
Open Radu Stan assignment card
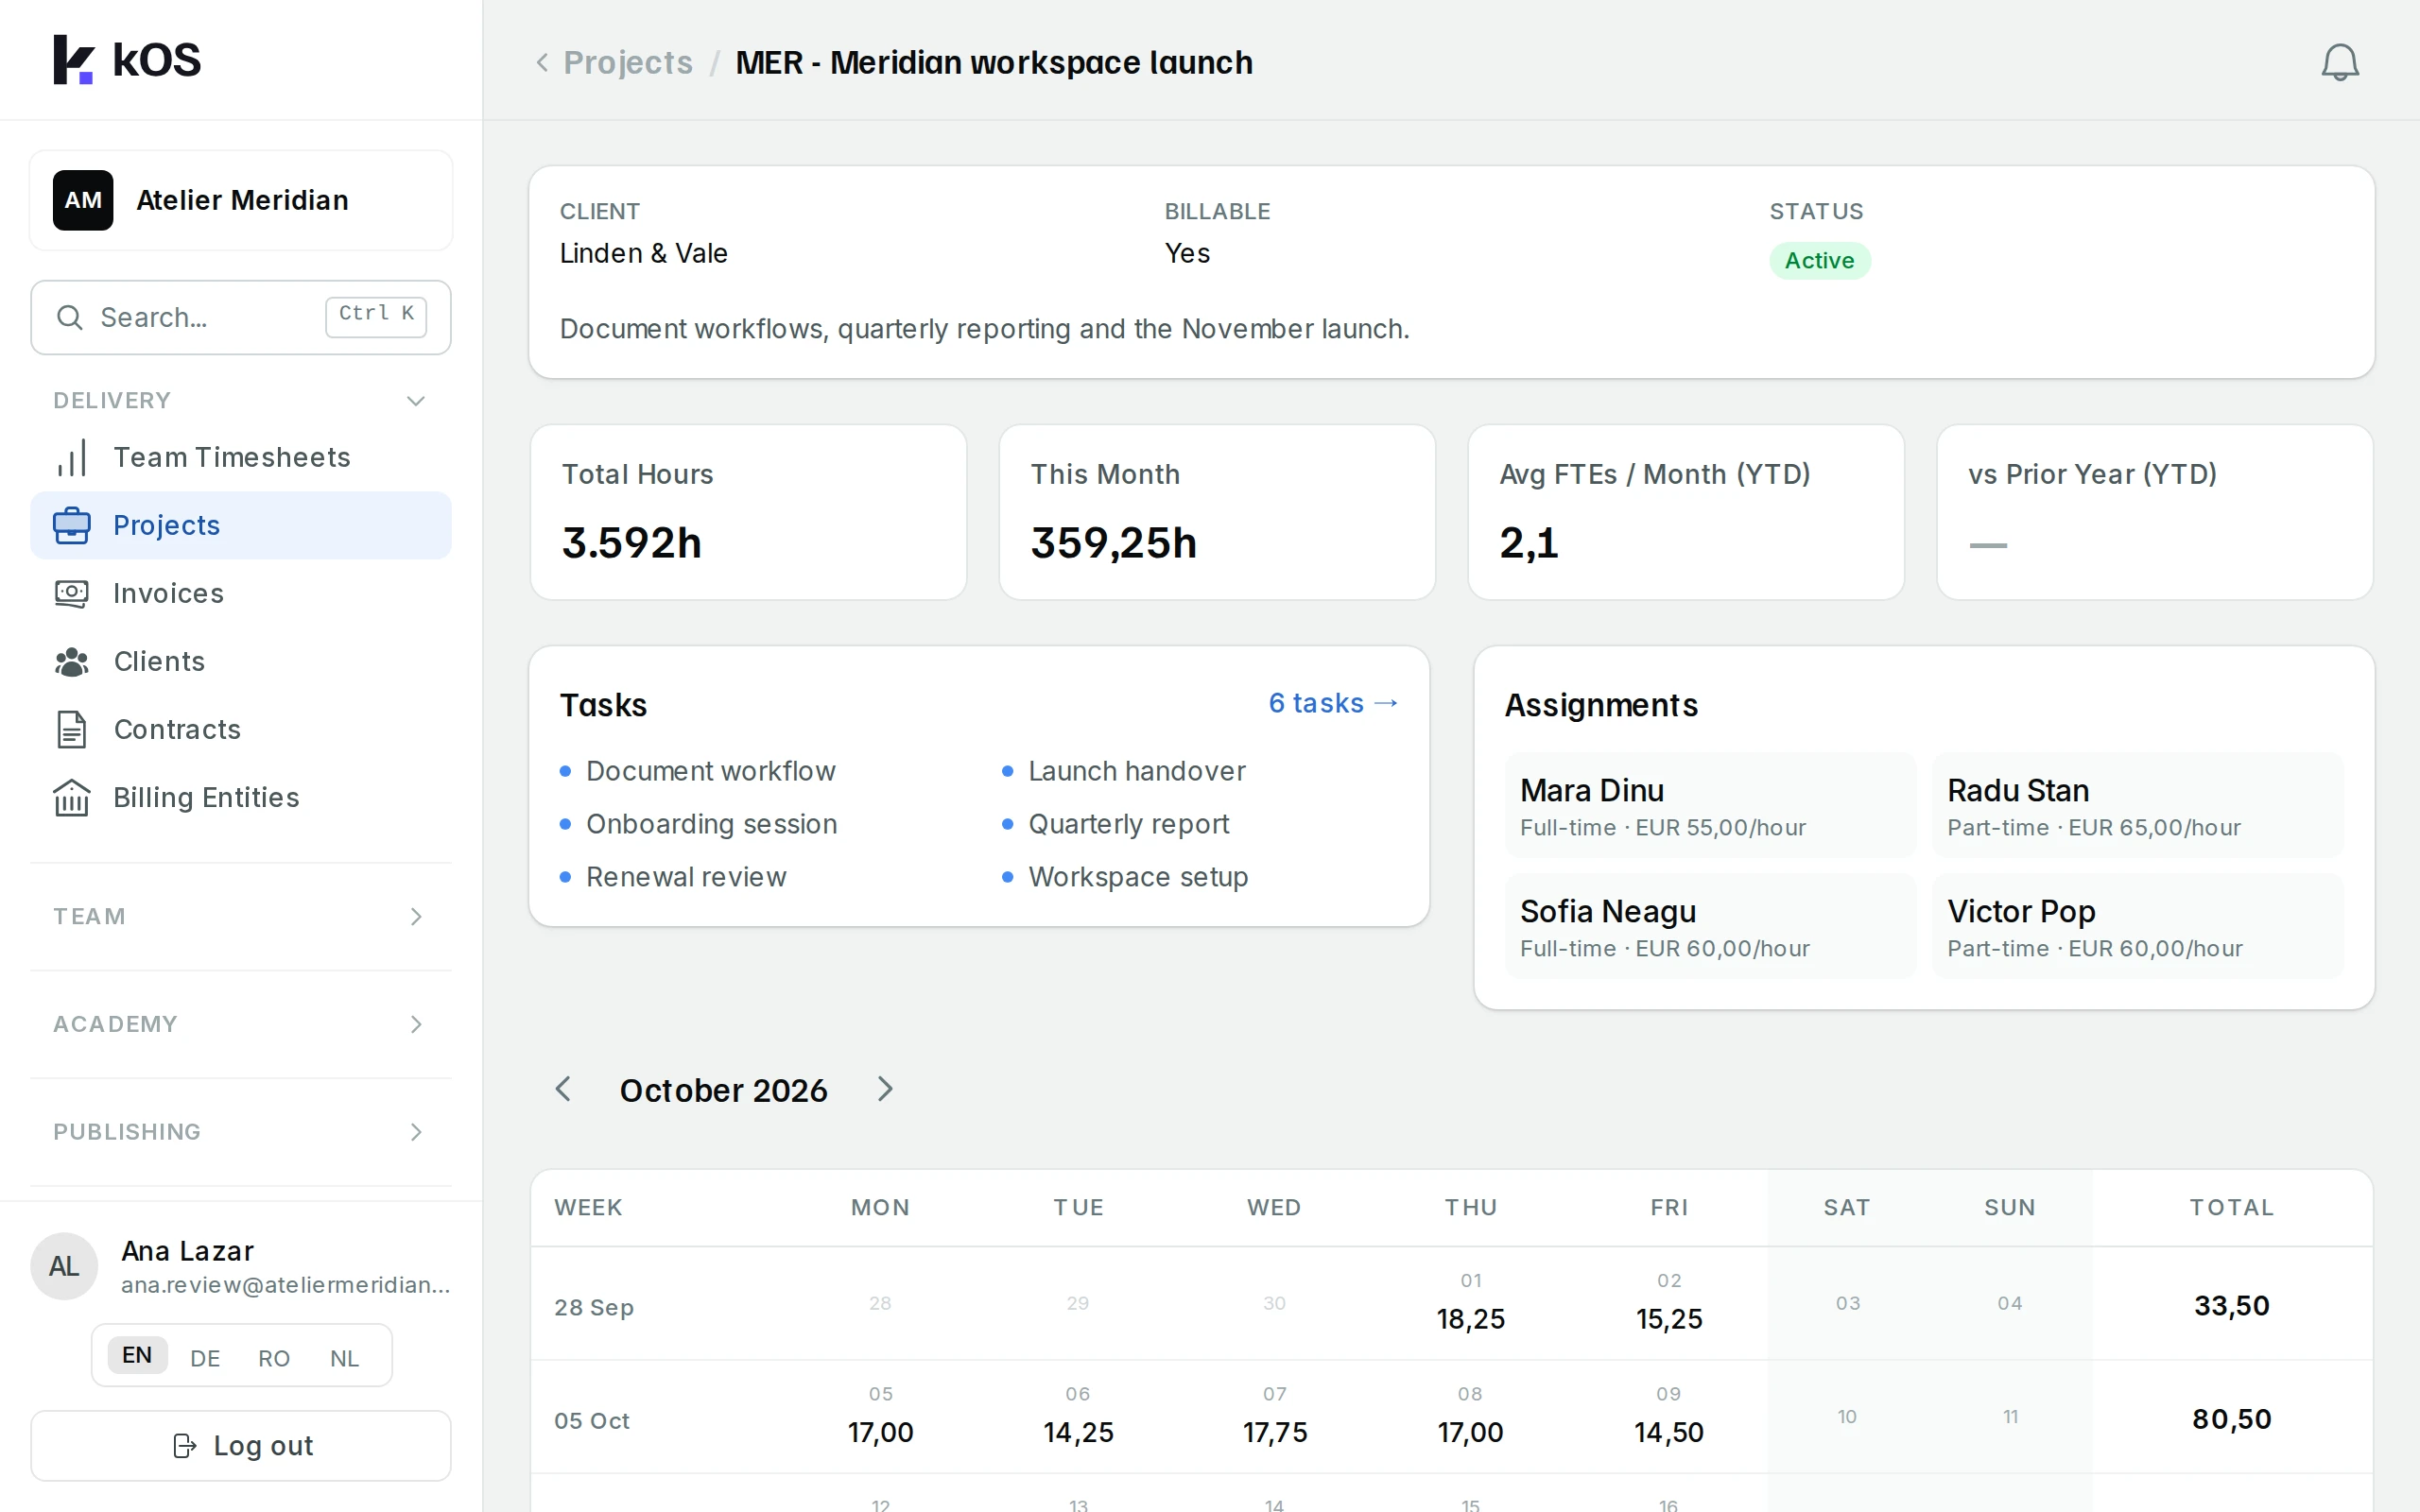[x=2137, y=805]
